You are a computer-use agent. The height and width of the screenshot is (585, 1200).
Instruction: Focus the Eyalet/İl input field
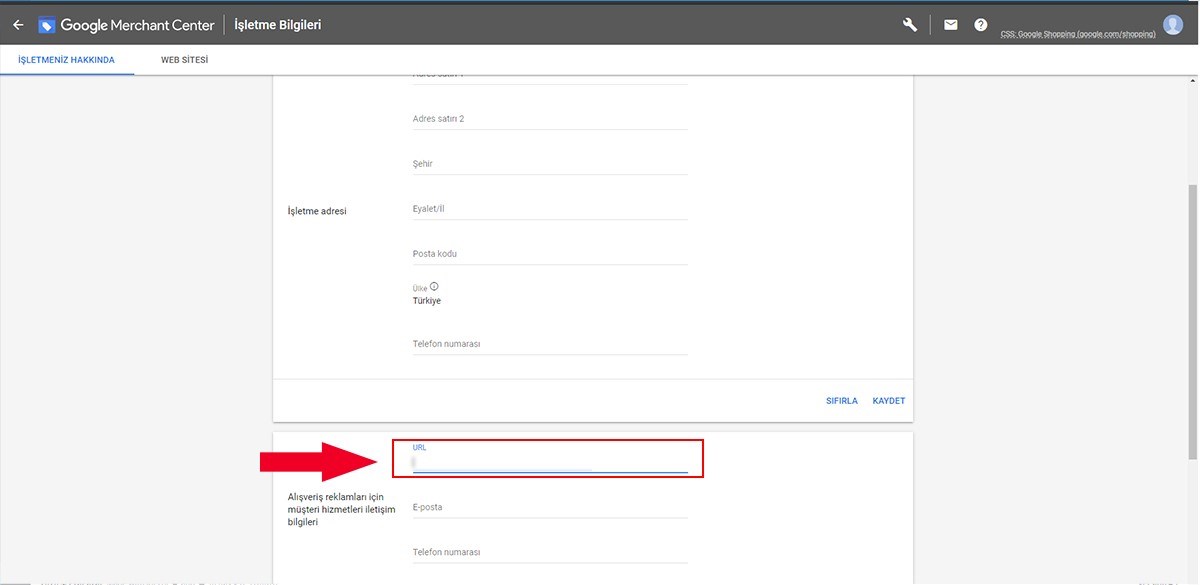pos(550,209)
